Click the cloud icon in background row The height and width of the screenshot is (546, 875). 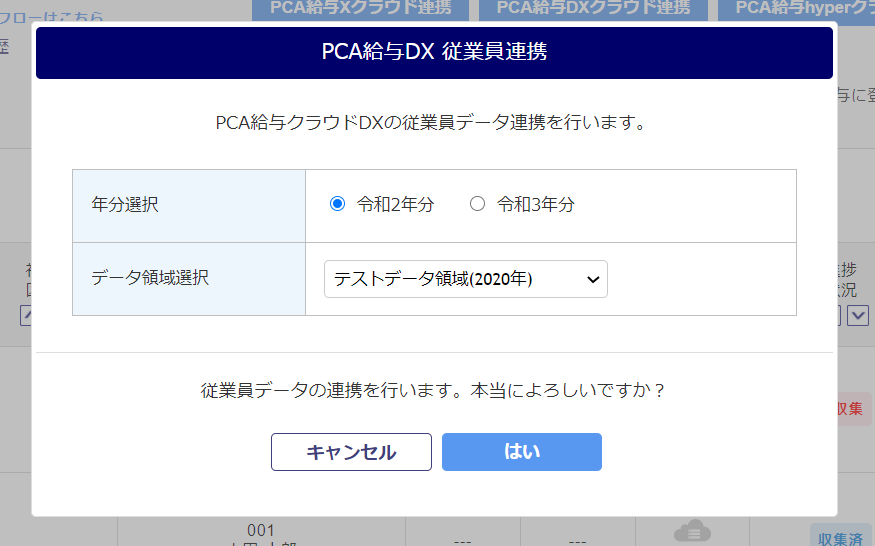693,531
